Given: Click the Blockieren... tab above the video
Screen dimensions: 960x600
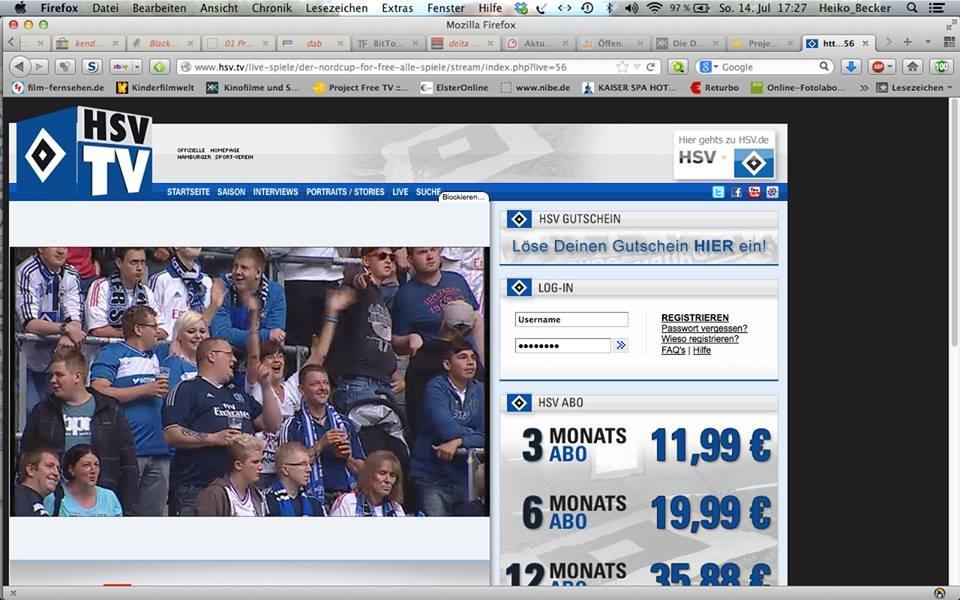Looking at the screenshot, I should 463,197.
